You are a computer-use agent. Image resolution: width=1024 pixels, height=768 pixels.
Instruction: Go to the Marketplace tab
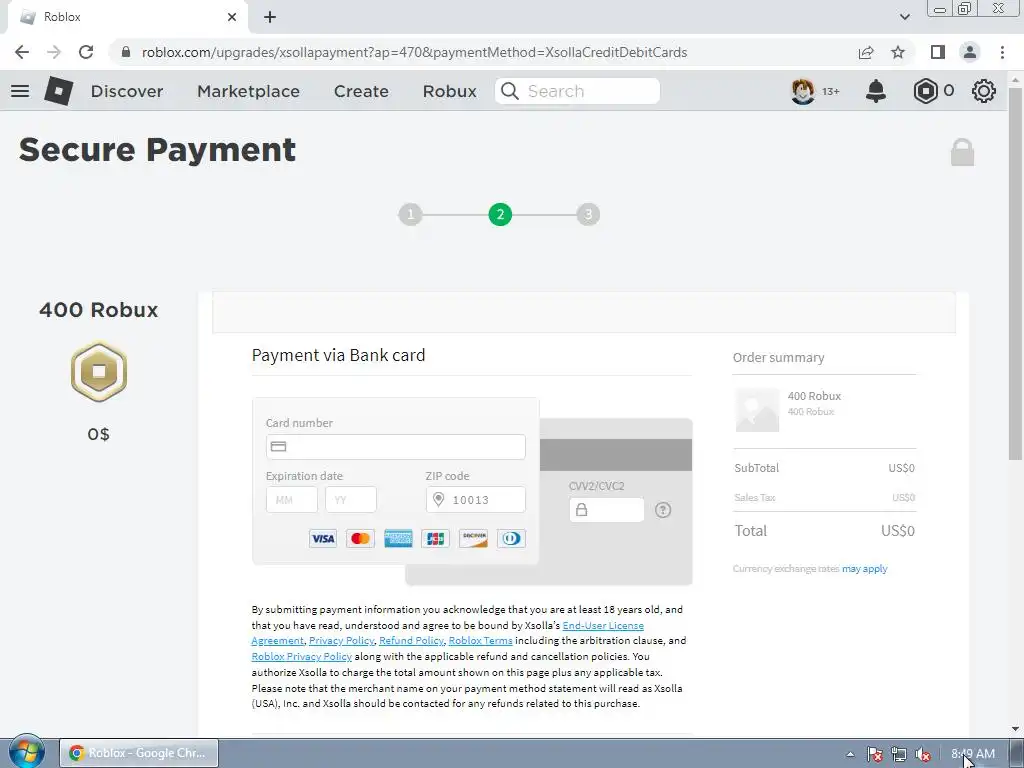pos(248,91)
